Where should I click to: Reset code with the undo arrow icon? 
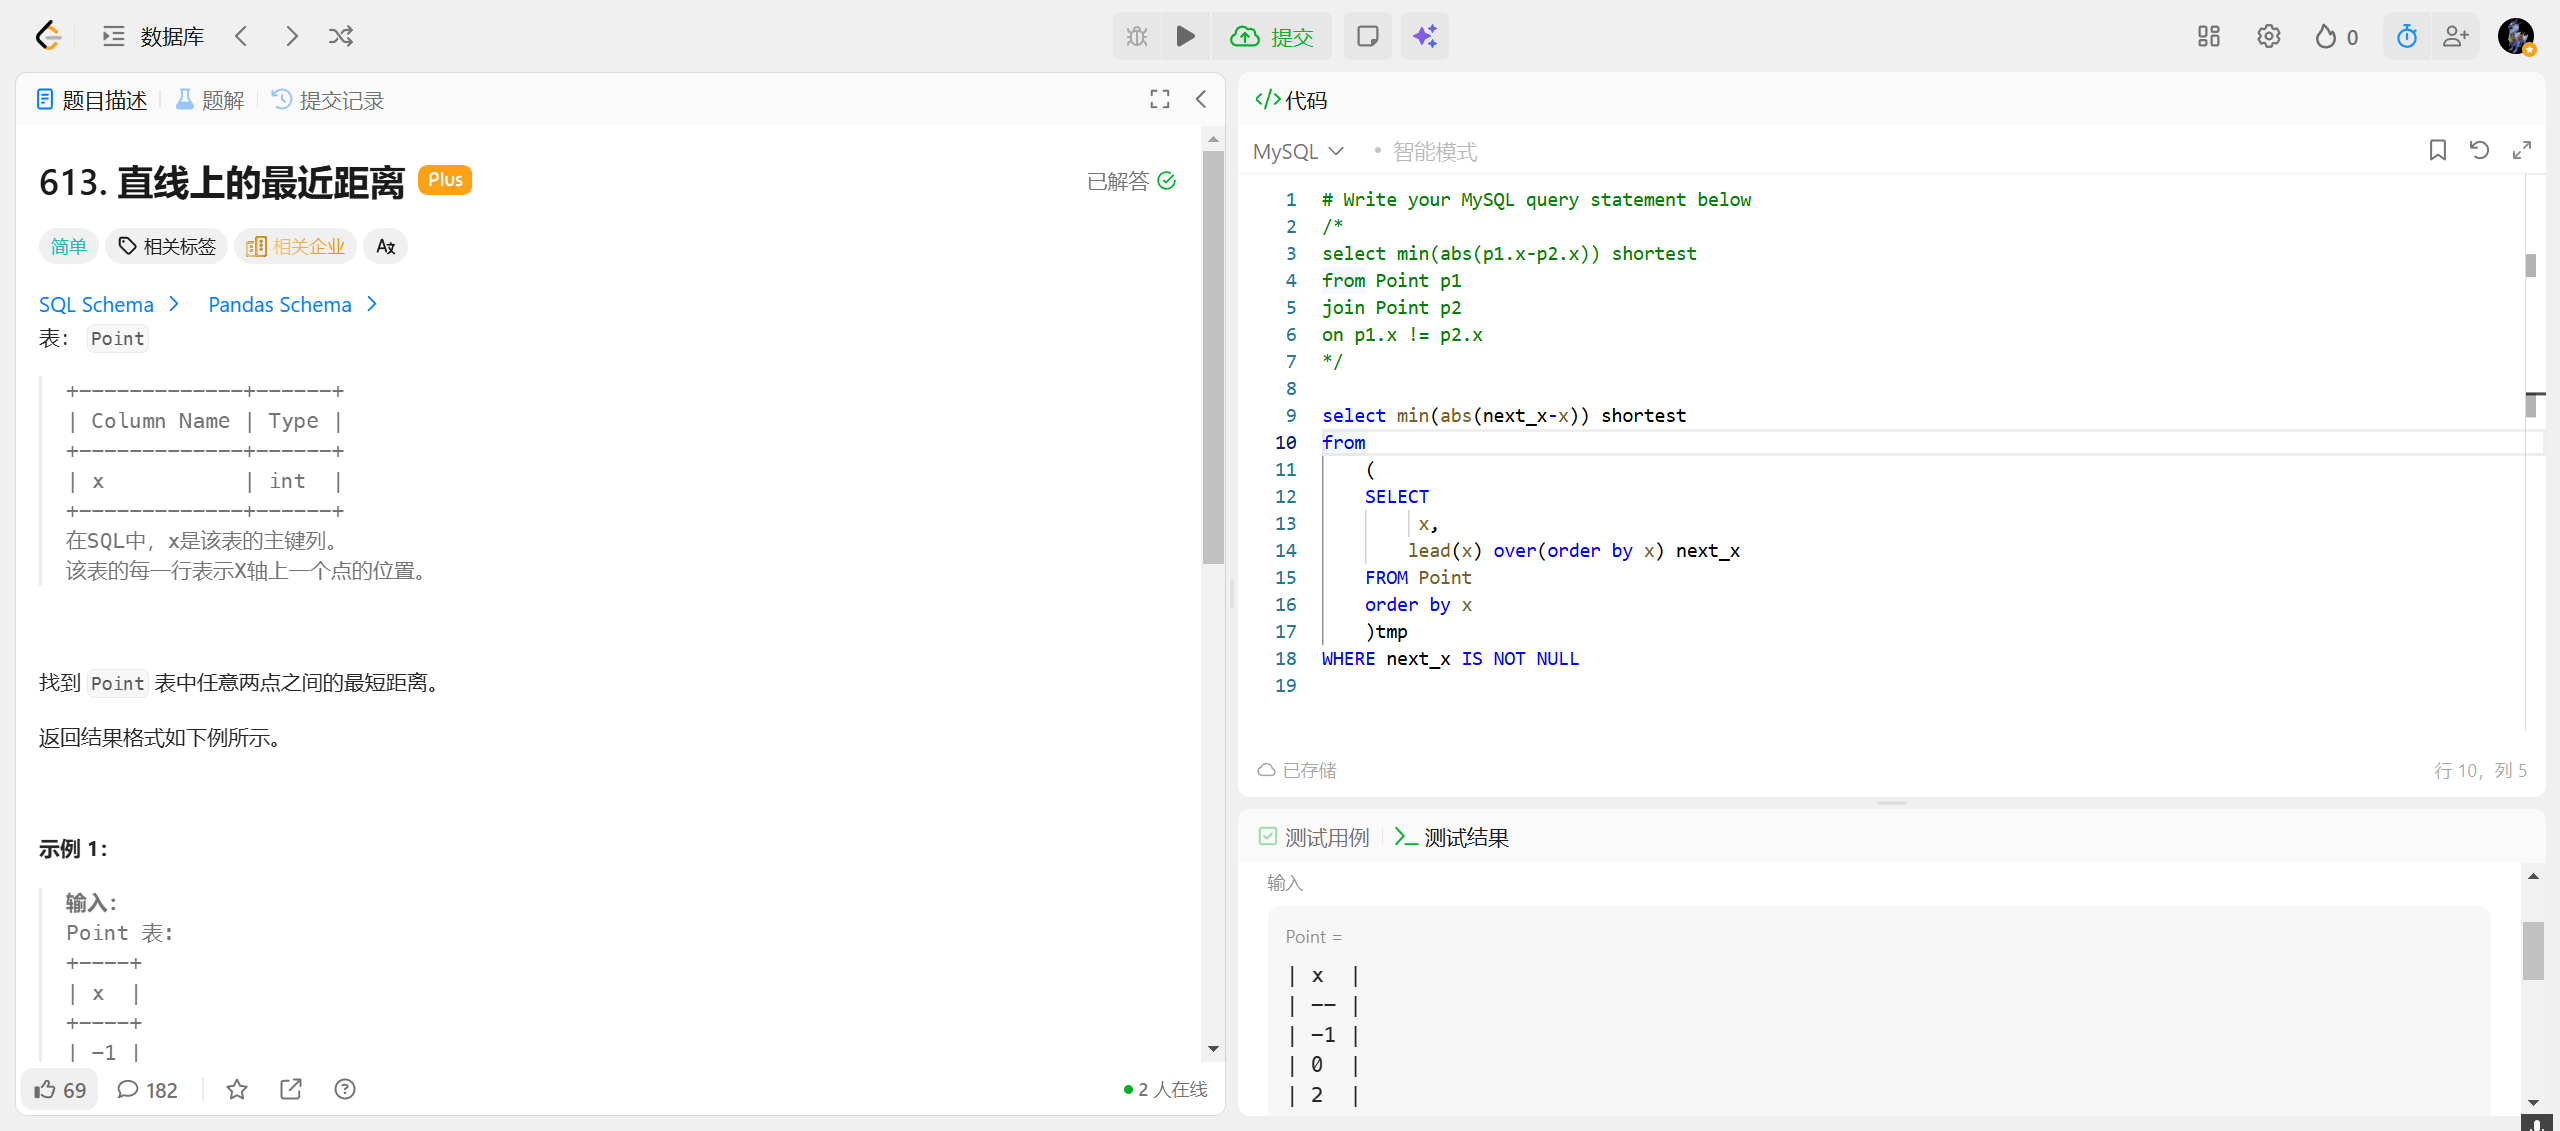click(2479, 151)
